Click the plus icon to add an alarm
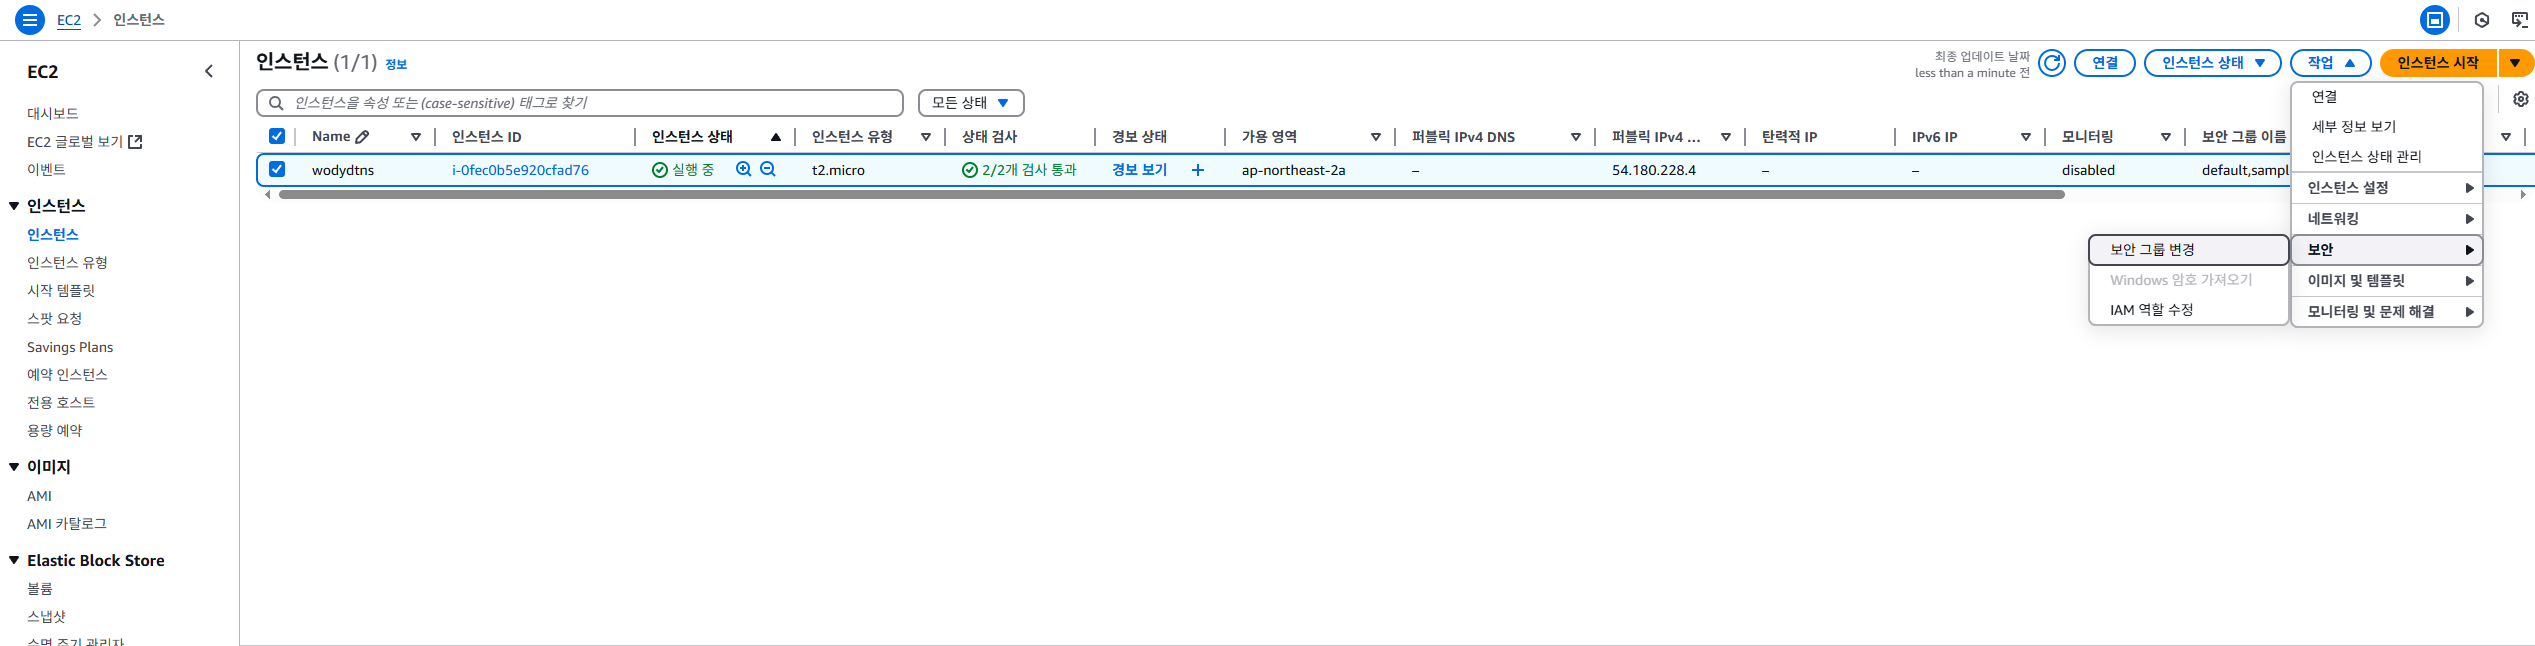 tap(1198, 170)
